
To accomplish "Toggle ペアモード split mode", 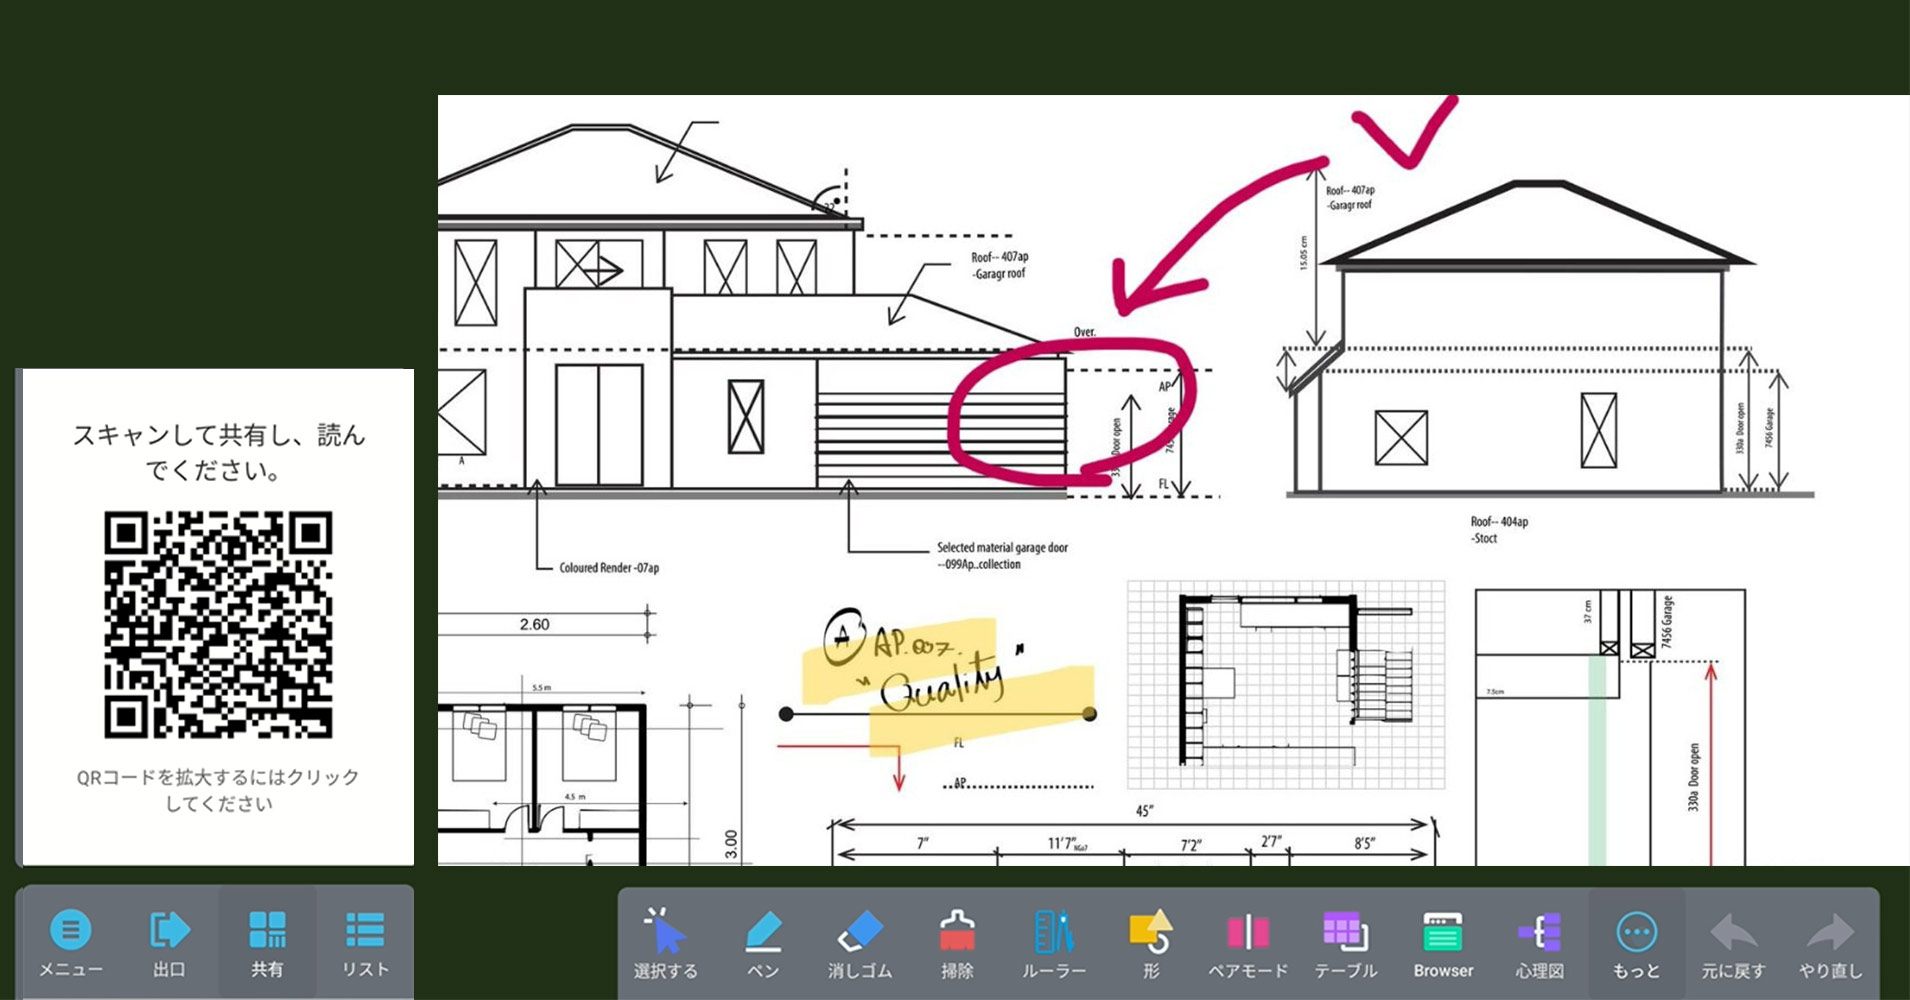I will coord(1248,943).
